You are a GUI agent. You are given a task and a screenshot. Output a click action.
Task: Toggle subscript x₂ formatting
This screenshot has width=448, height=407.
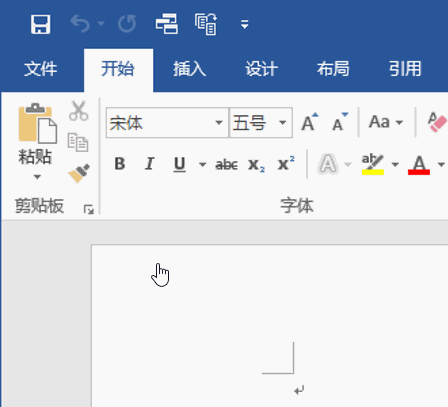(x=256, y=165)
